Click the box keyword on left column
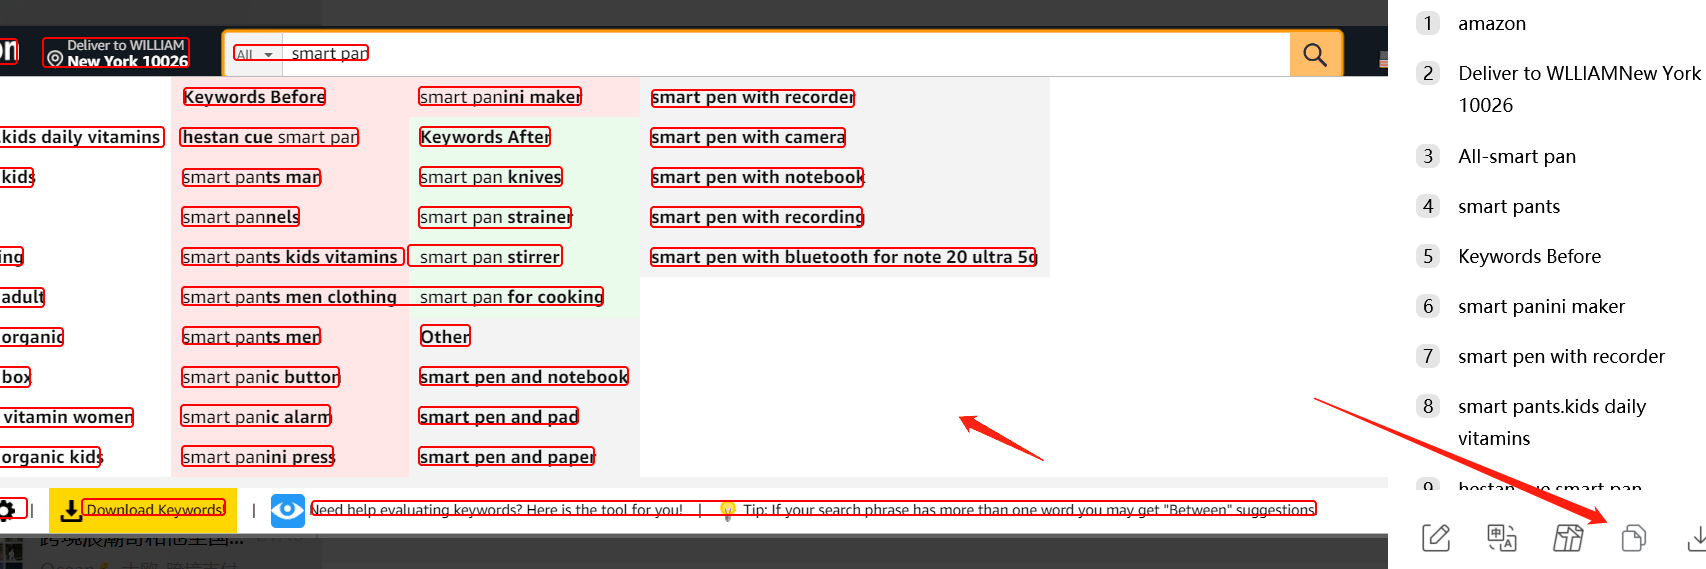 [x=16, y=377]
